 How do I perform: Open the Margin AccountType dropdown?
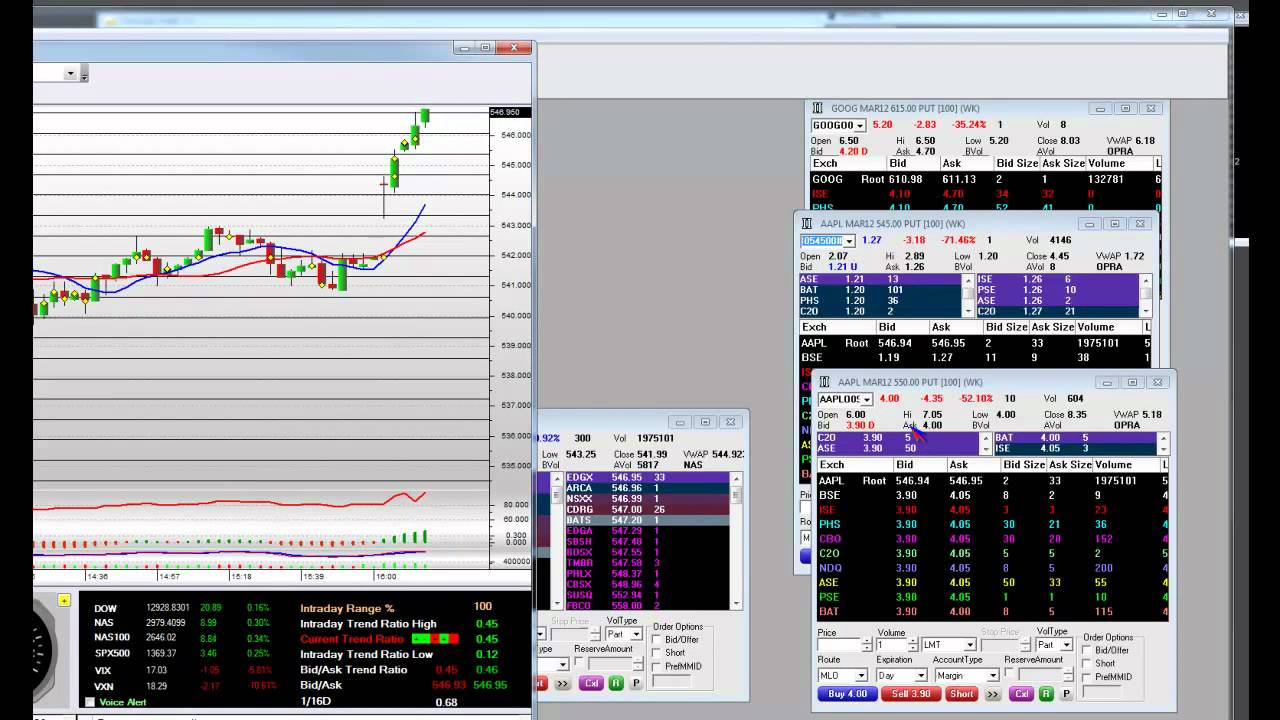992,675
